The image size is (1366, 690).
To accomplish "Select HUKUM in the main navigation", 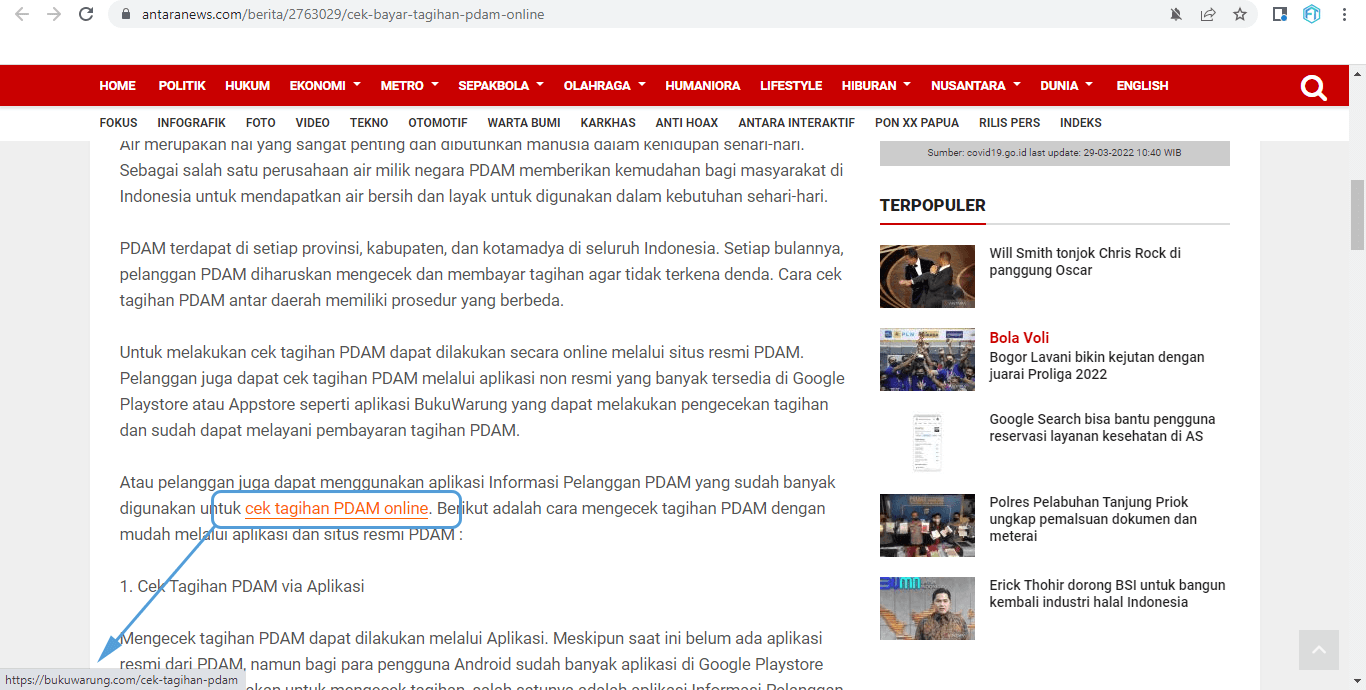I will point(248,86).
